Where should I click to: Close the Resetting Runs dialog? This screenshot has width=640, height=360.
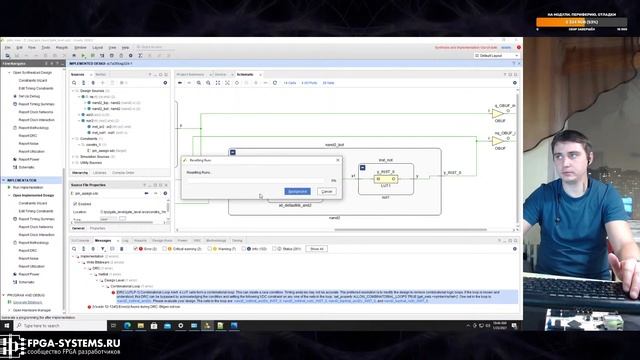point(338,160)
